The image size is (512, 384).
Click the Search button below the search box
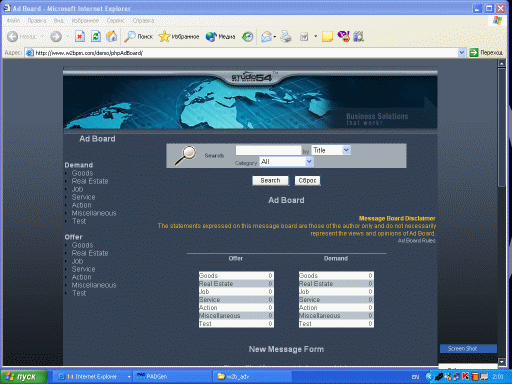click(x=270, y=180)
